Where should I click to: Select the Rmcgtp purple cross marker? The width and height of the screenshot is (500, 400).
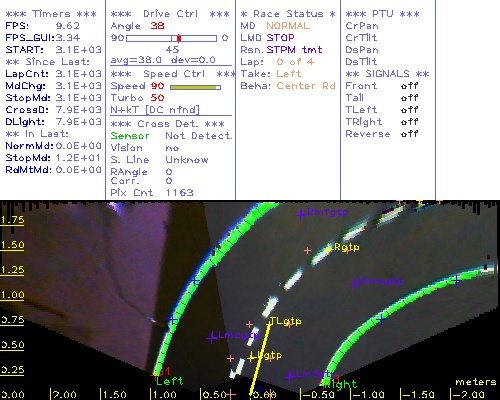355,284
